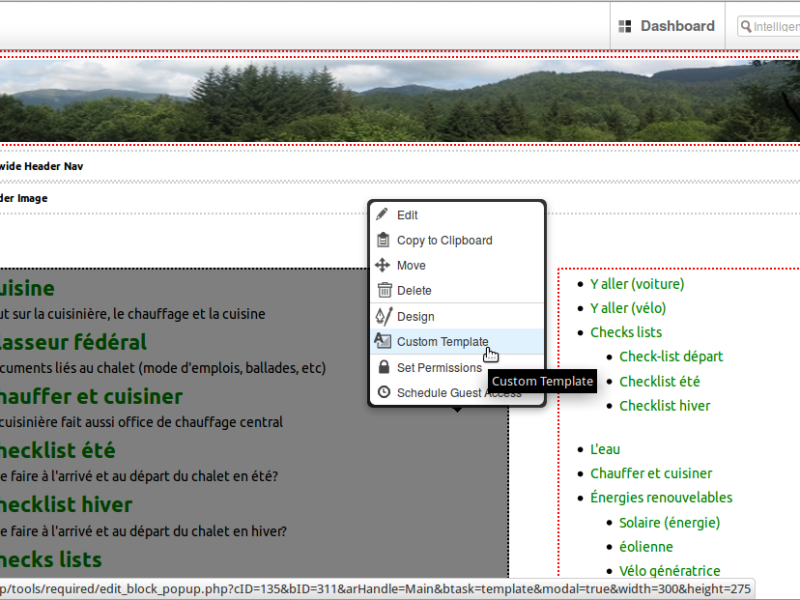Open the sidebar Chauffer et cuisiner link
This screenshot has width=800, height=600.
pyautogui.click(x=651, y=473)
